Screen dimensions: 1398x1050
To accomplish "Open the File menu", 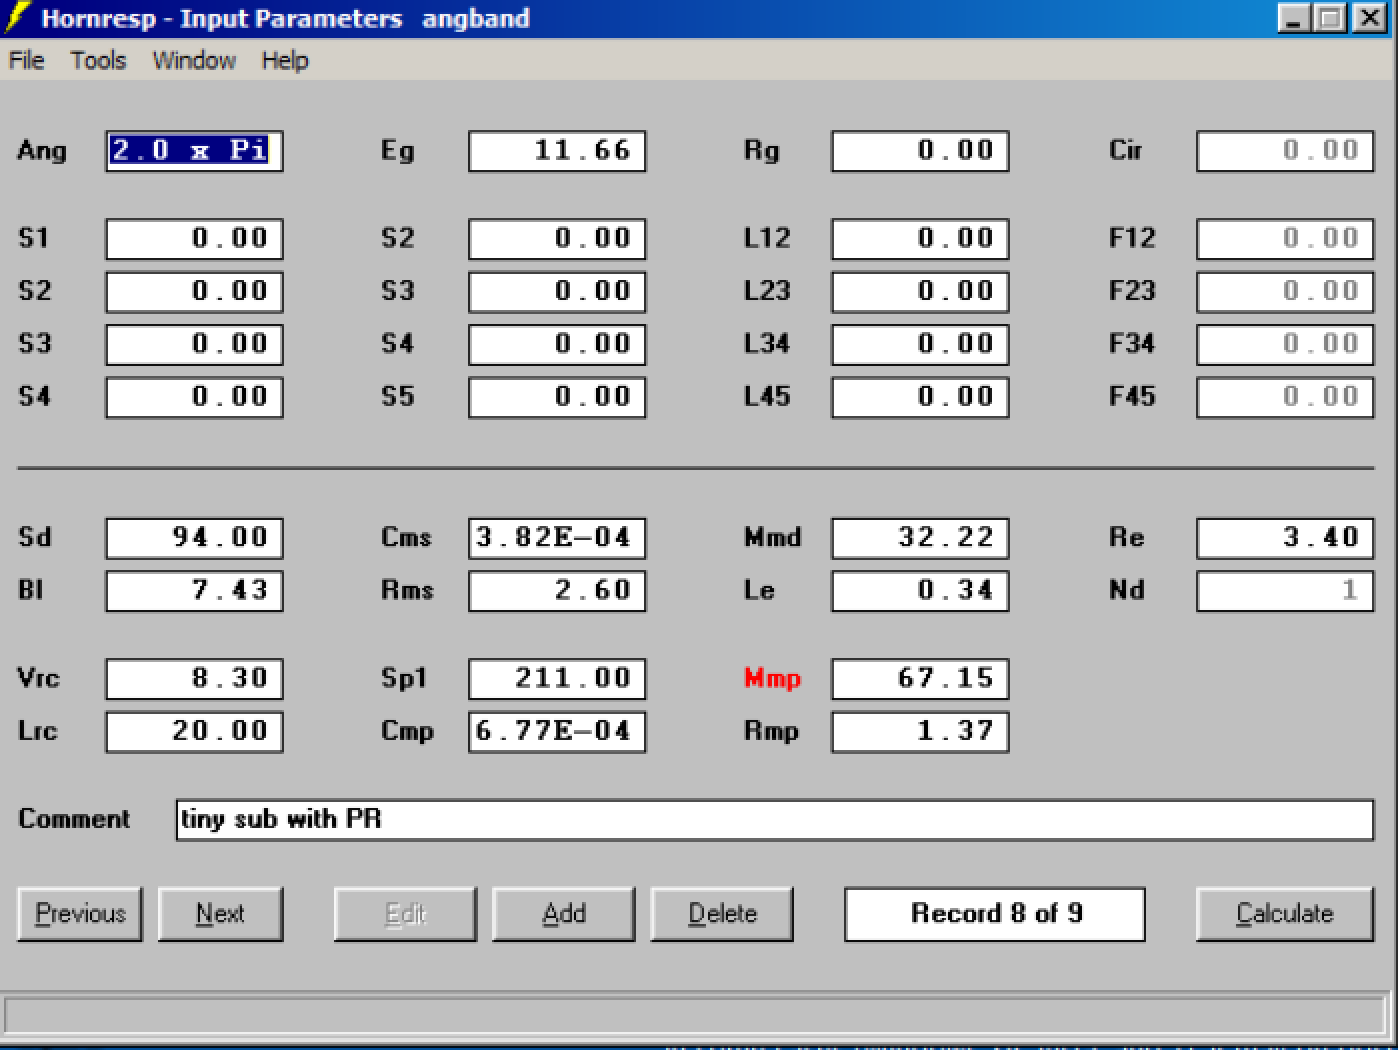I will click(x=26, y=61).
